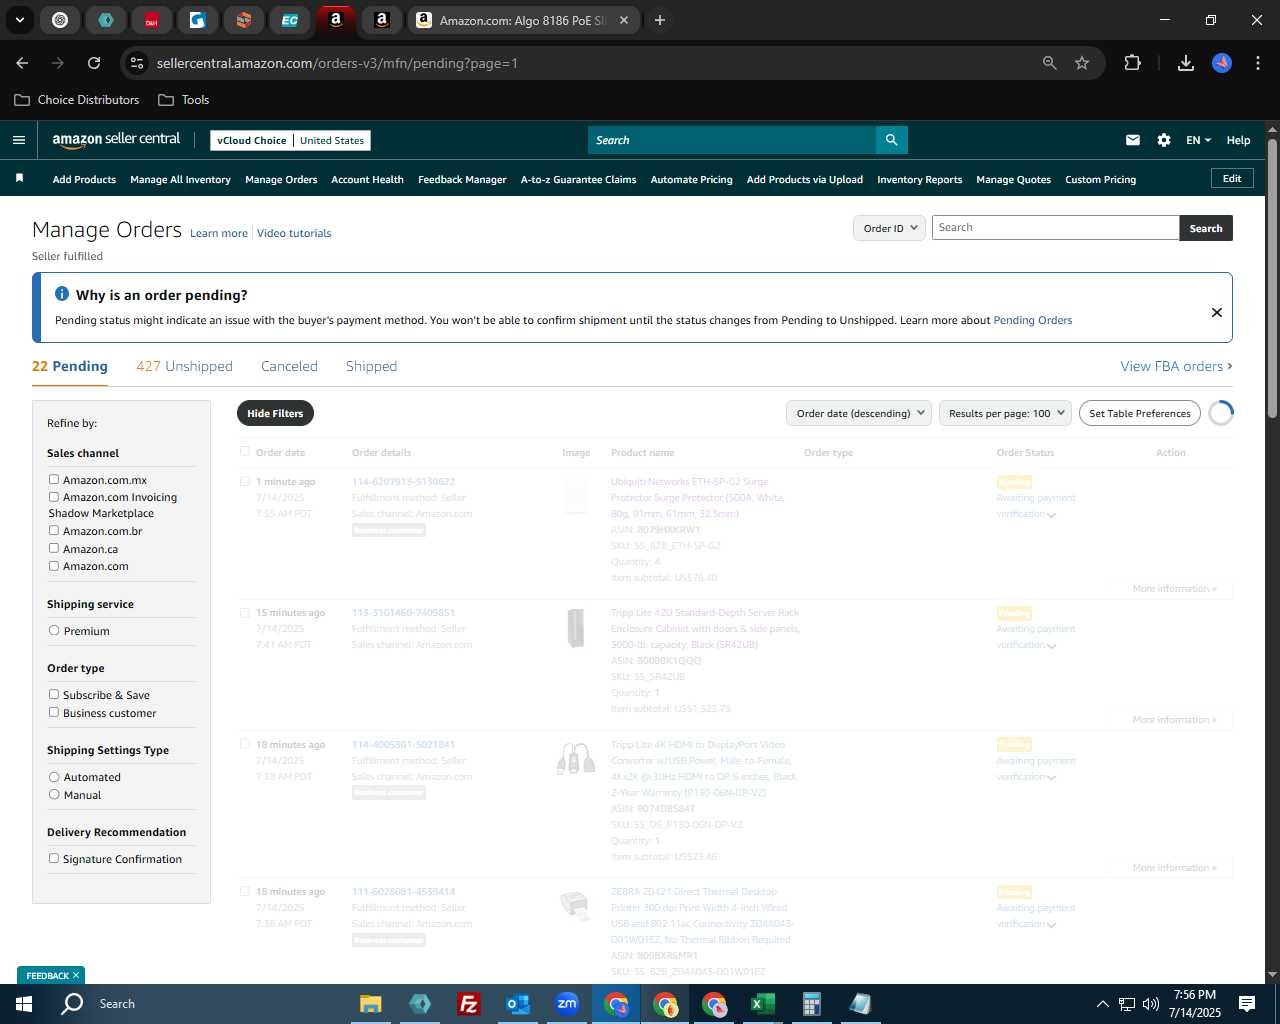This screenshot has height=1024, width=1280.
Task: Open File Explorer from the taskbar
Action: point(371,1004)
